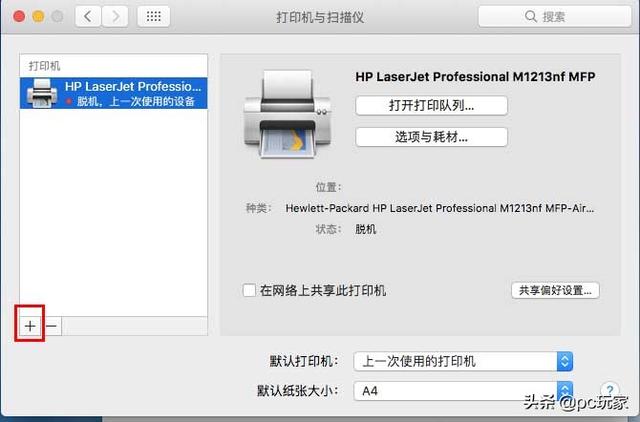Click the large HP printer image
Screen dimensions: 640x422
point(288,115)
